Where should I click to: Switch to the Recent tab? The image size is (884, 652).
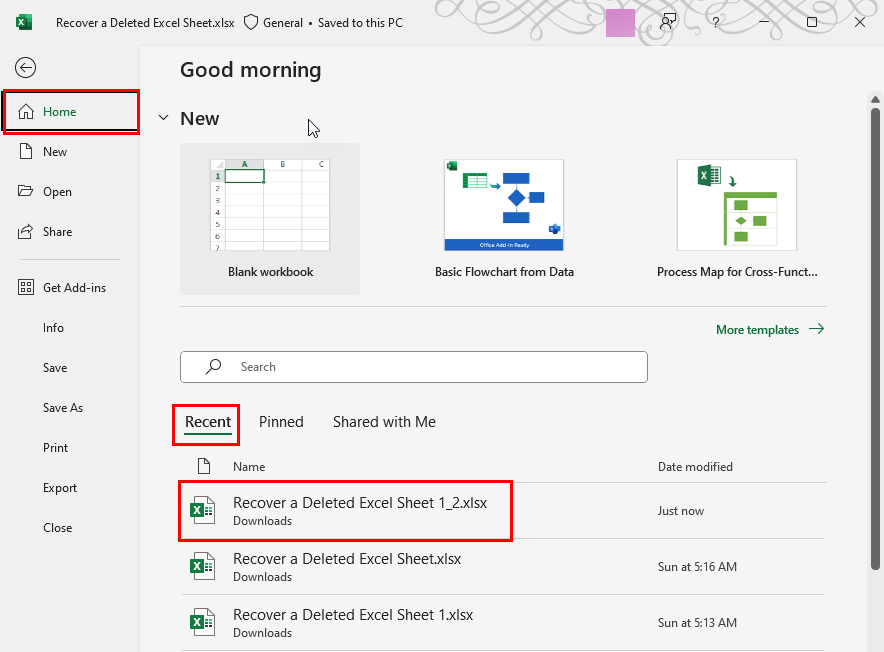(x=208, y=422)
